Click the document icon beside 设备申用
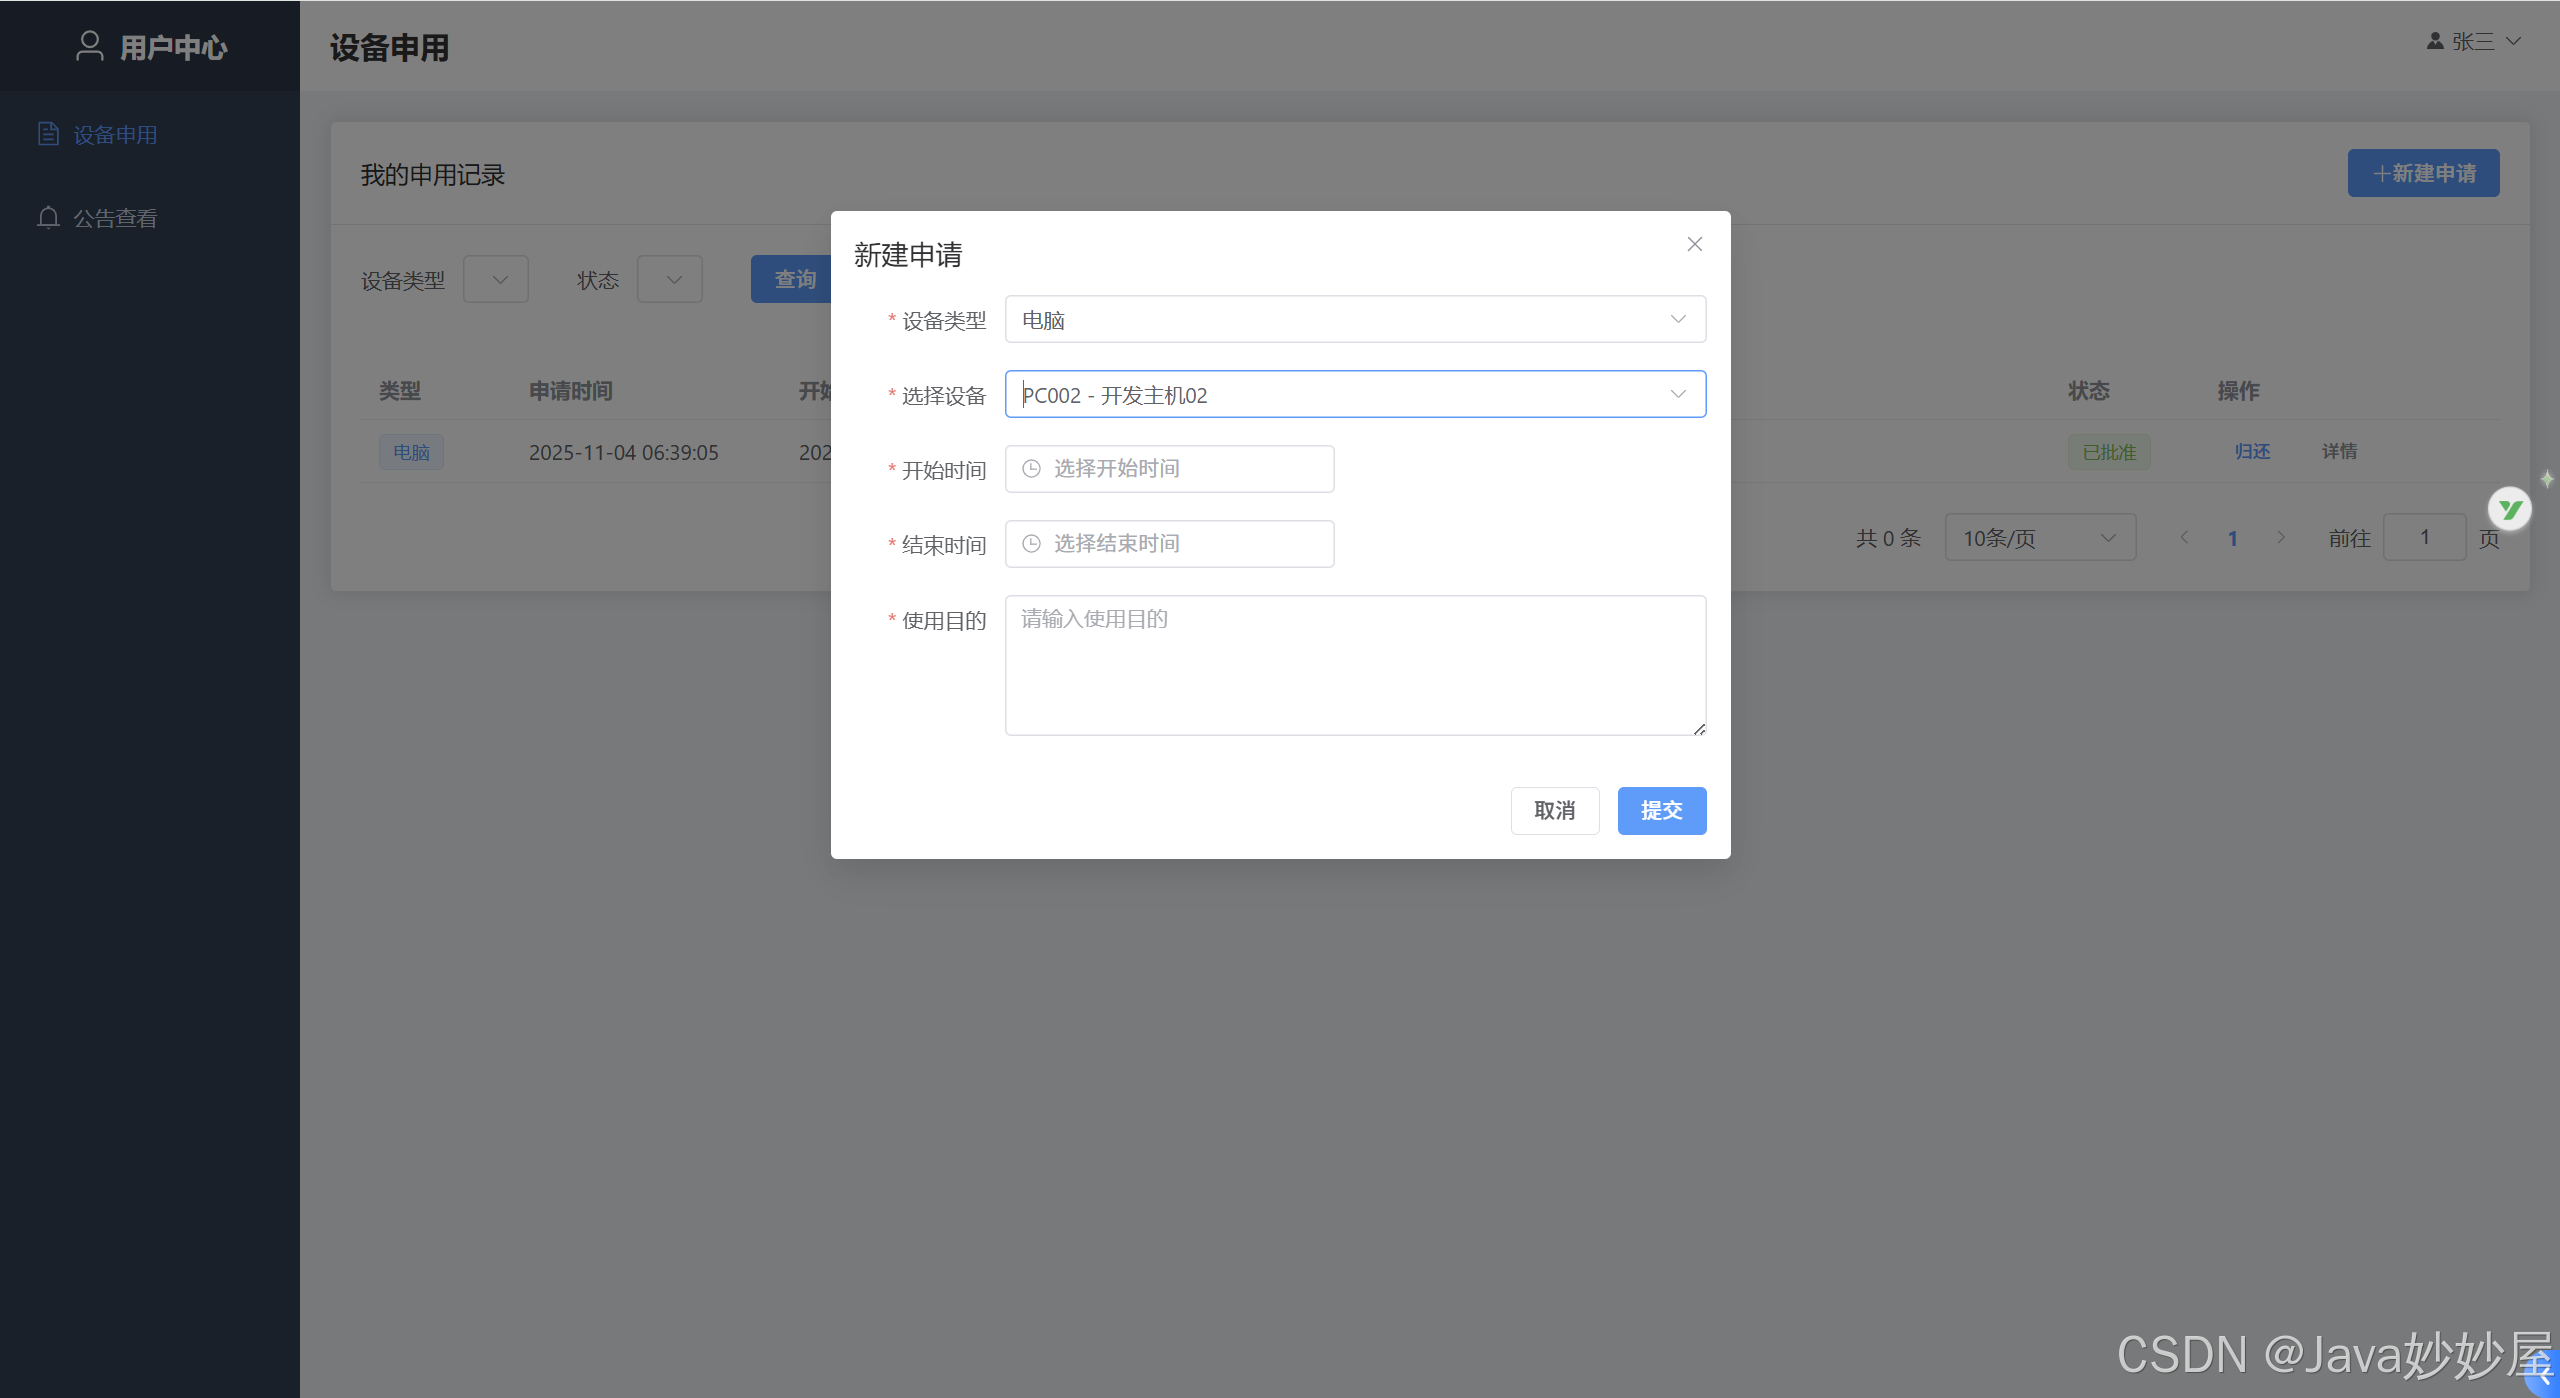2560x1398 pixels. tap(48, 134)
